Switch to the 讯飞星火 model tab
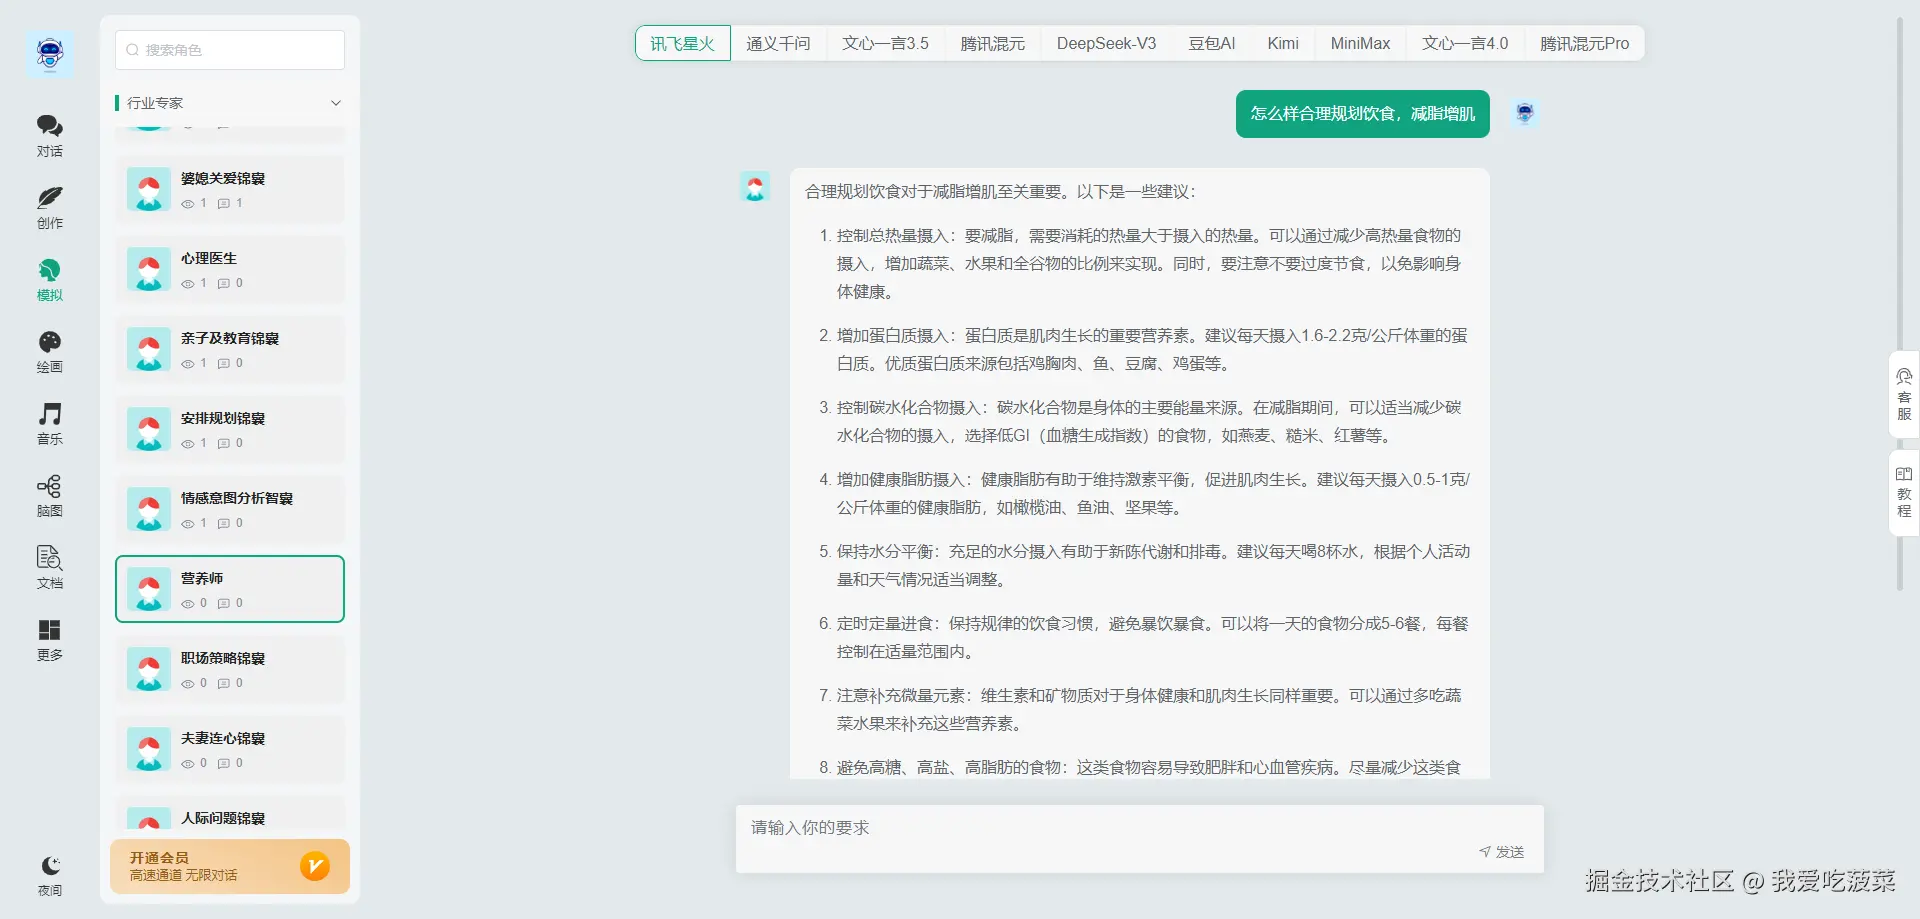The image size is (1920, 919). (683, 43)
